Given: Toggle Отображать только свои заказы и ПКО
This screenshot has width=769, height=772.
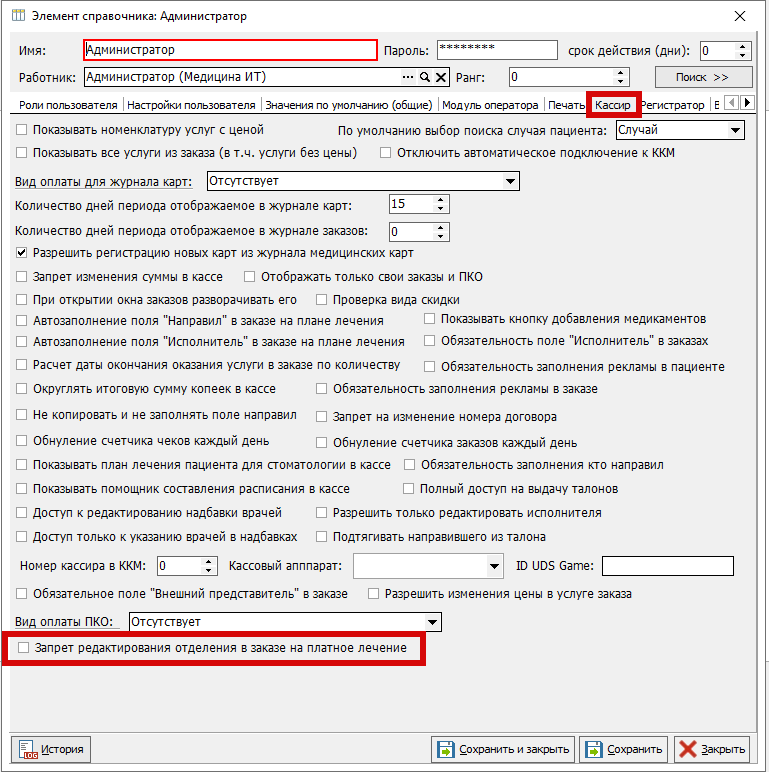Looking at the screenshot, I should (x=250, y=277).
